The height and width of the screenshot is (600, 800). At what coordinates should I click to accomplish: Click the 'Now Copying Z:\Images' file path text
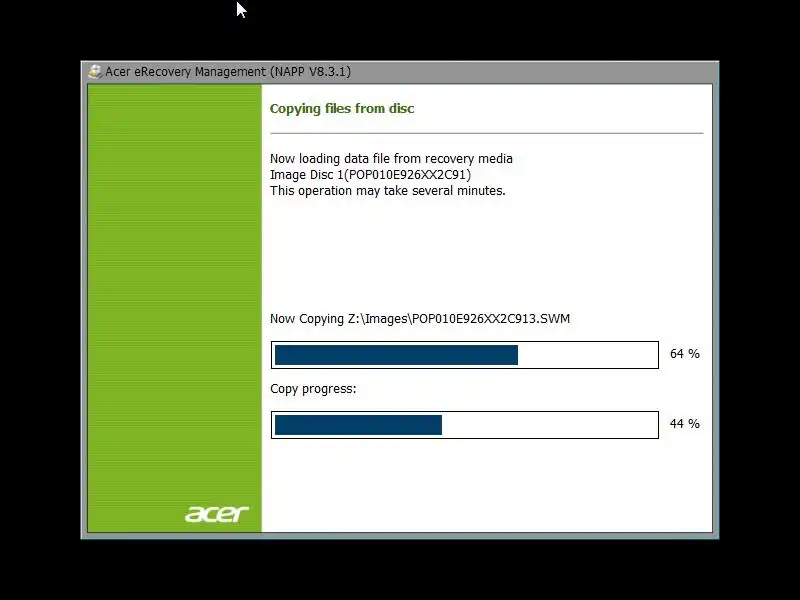point(420,319)
